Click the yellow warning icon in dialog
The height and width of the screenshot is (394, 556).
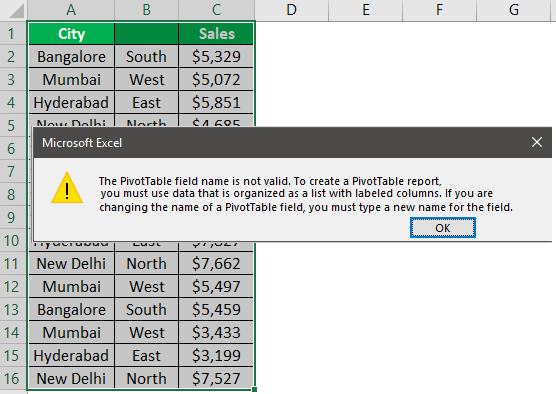click(67, 188)
